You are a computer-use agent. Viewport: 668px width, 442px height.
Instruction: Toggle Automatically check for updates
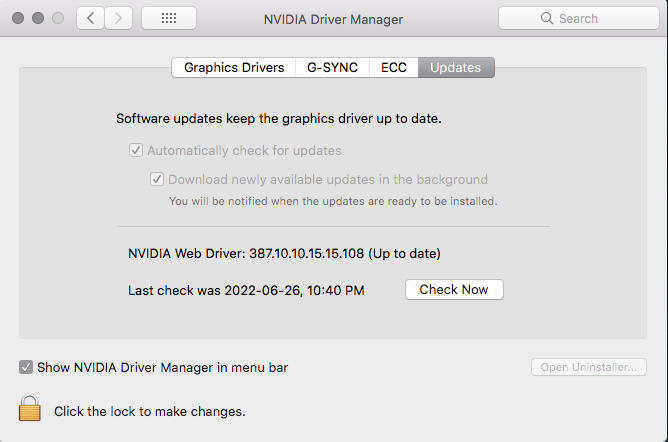click(x=136, y=151)
